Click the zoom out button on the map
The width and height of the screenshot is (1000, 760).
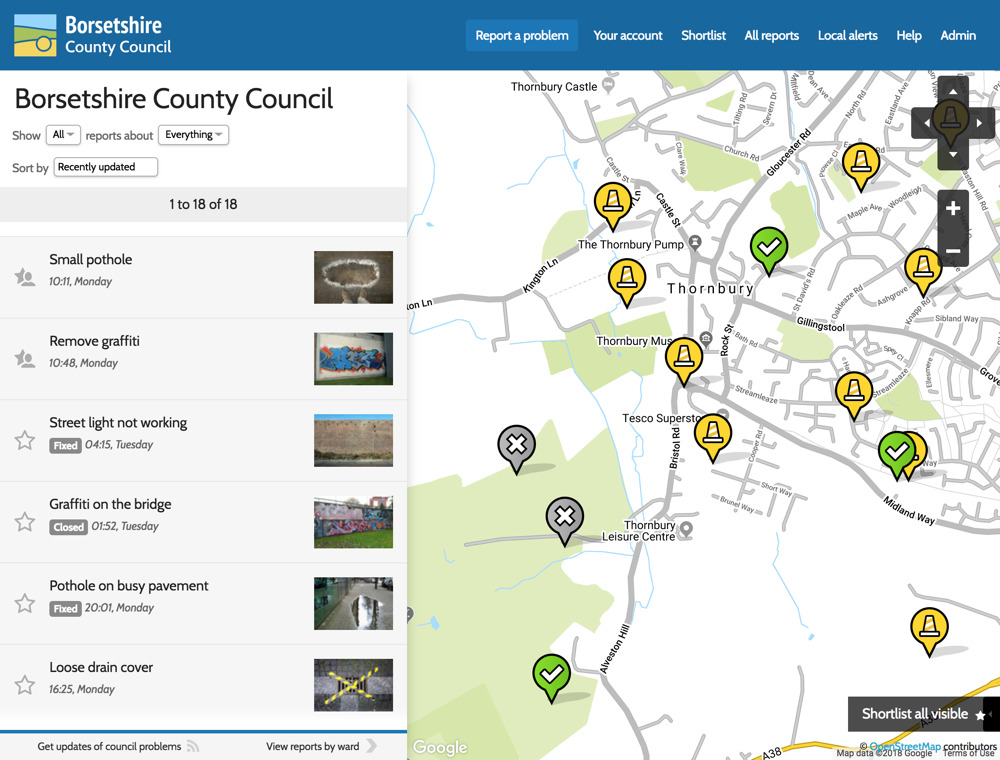[951, 250]
